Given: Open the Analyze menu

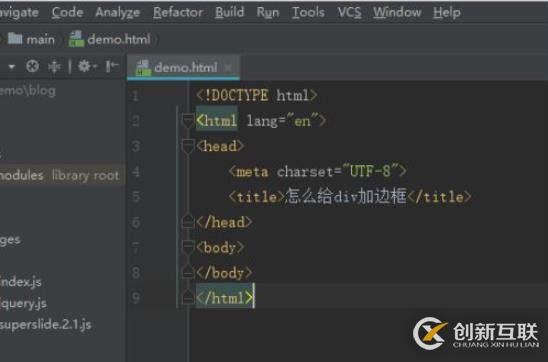Looking at the screenshot, I should tap(118, 12).
